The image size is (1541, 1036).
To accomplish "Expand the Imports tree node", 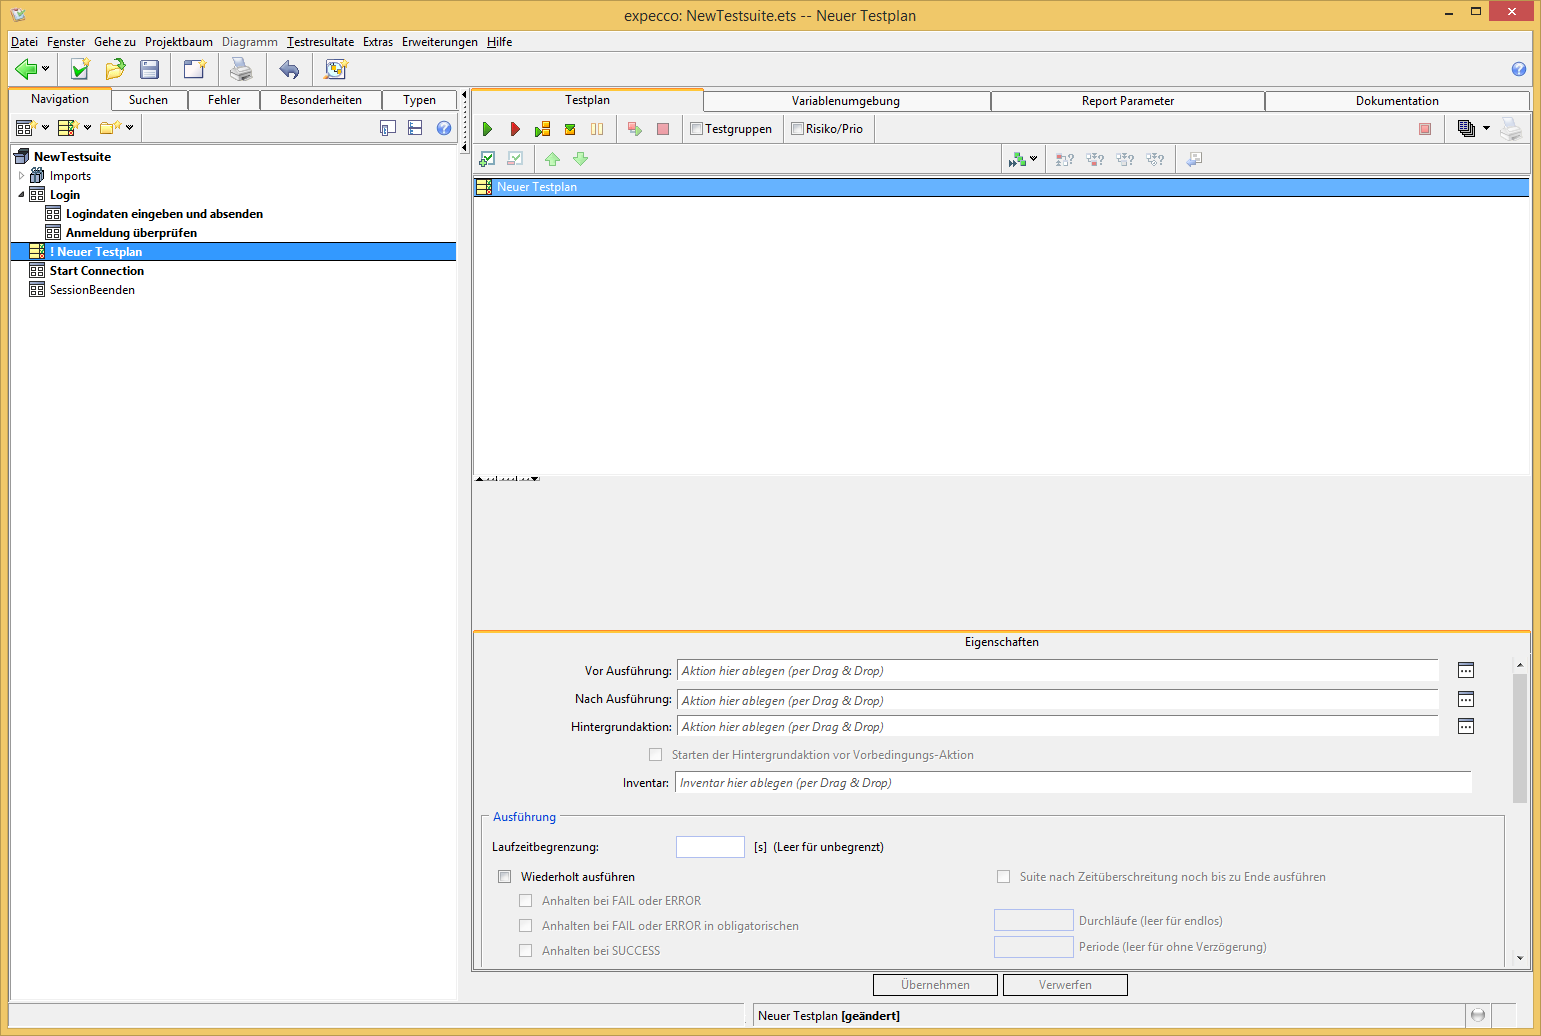I will click(x=21, y=176).
